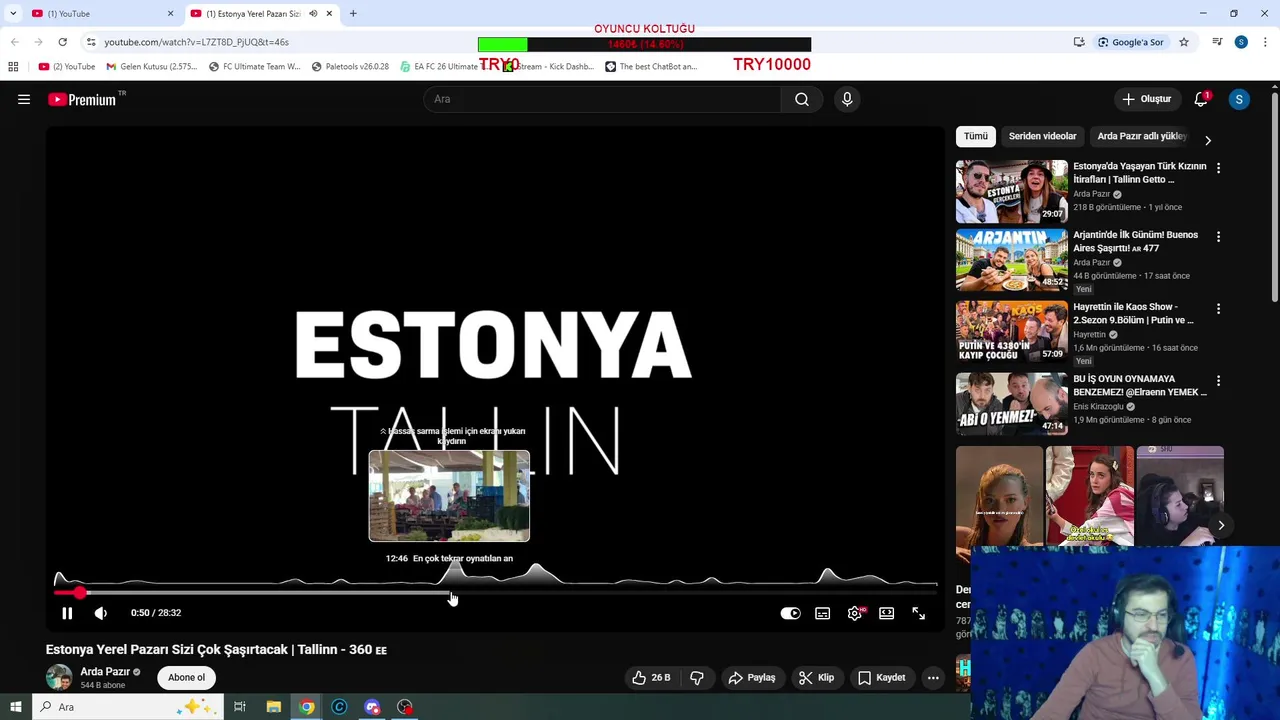Open the Arda Pazır channel name link

tap(105, 672)
